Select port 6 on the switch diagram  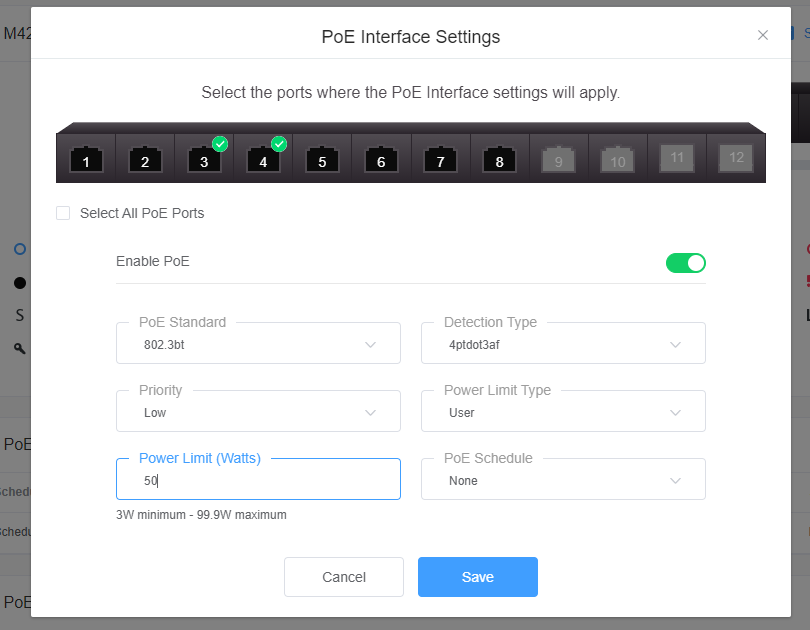click(381, 160)
